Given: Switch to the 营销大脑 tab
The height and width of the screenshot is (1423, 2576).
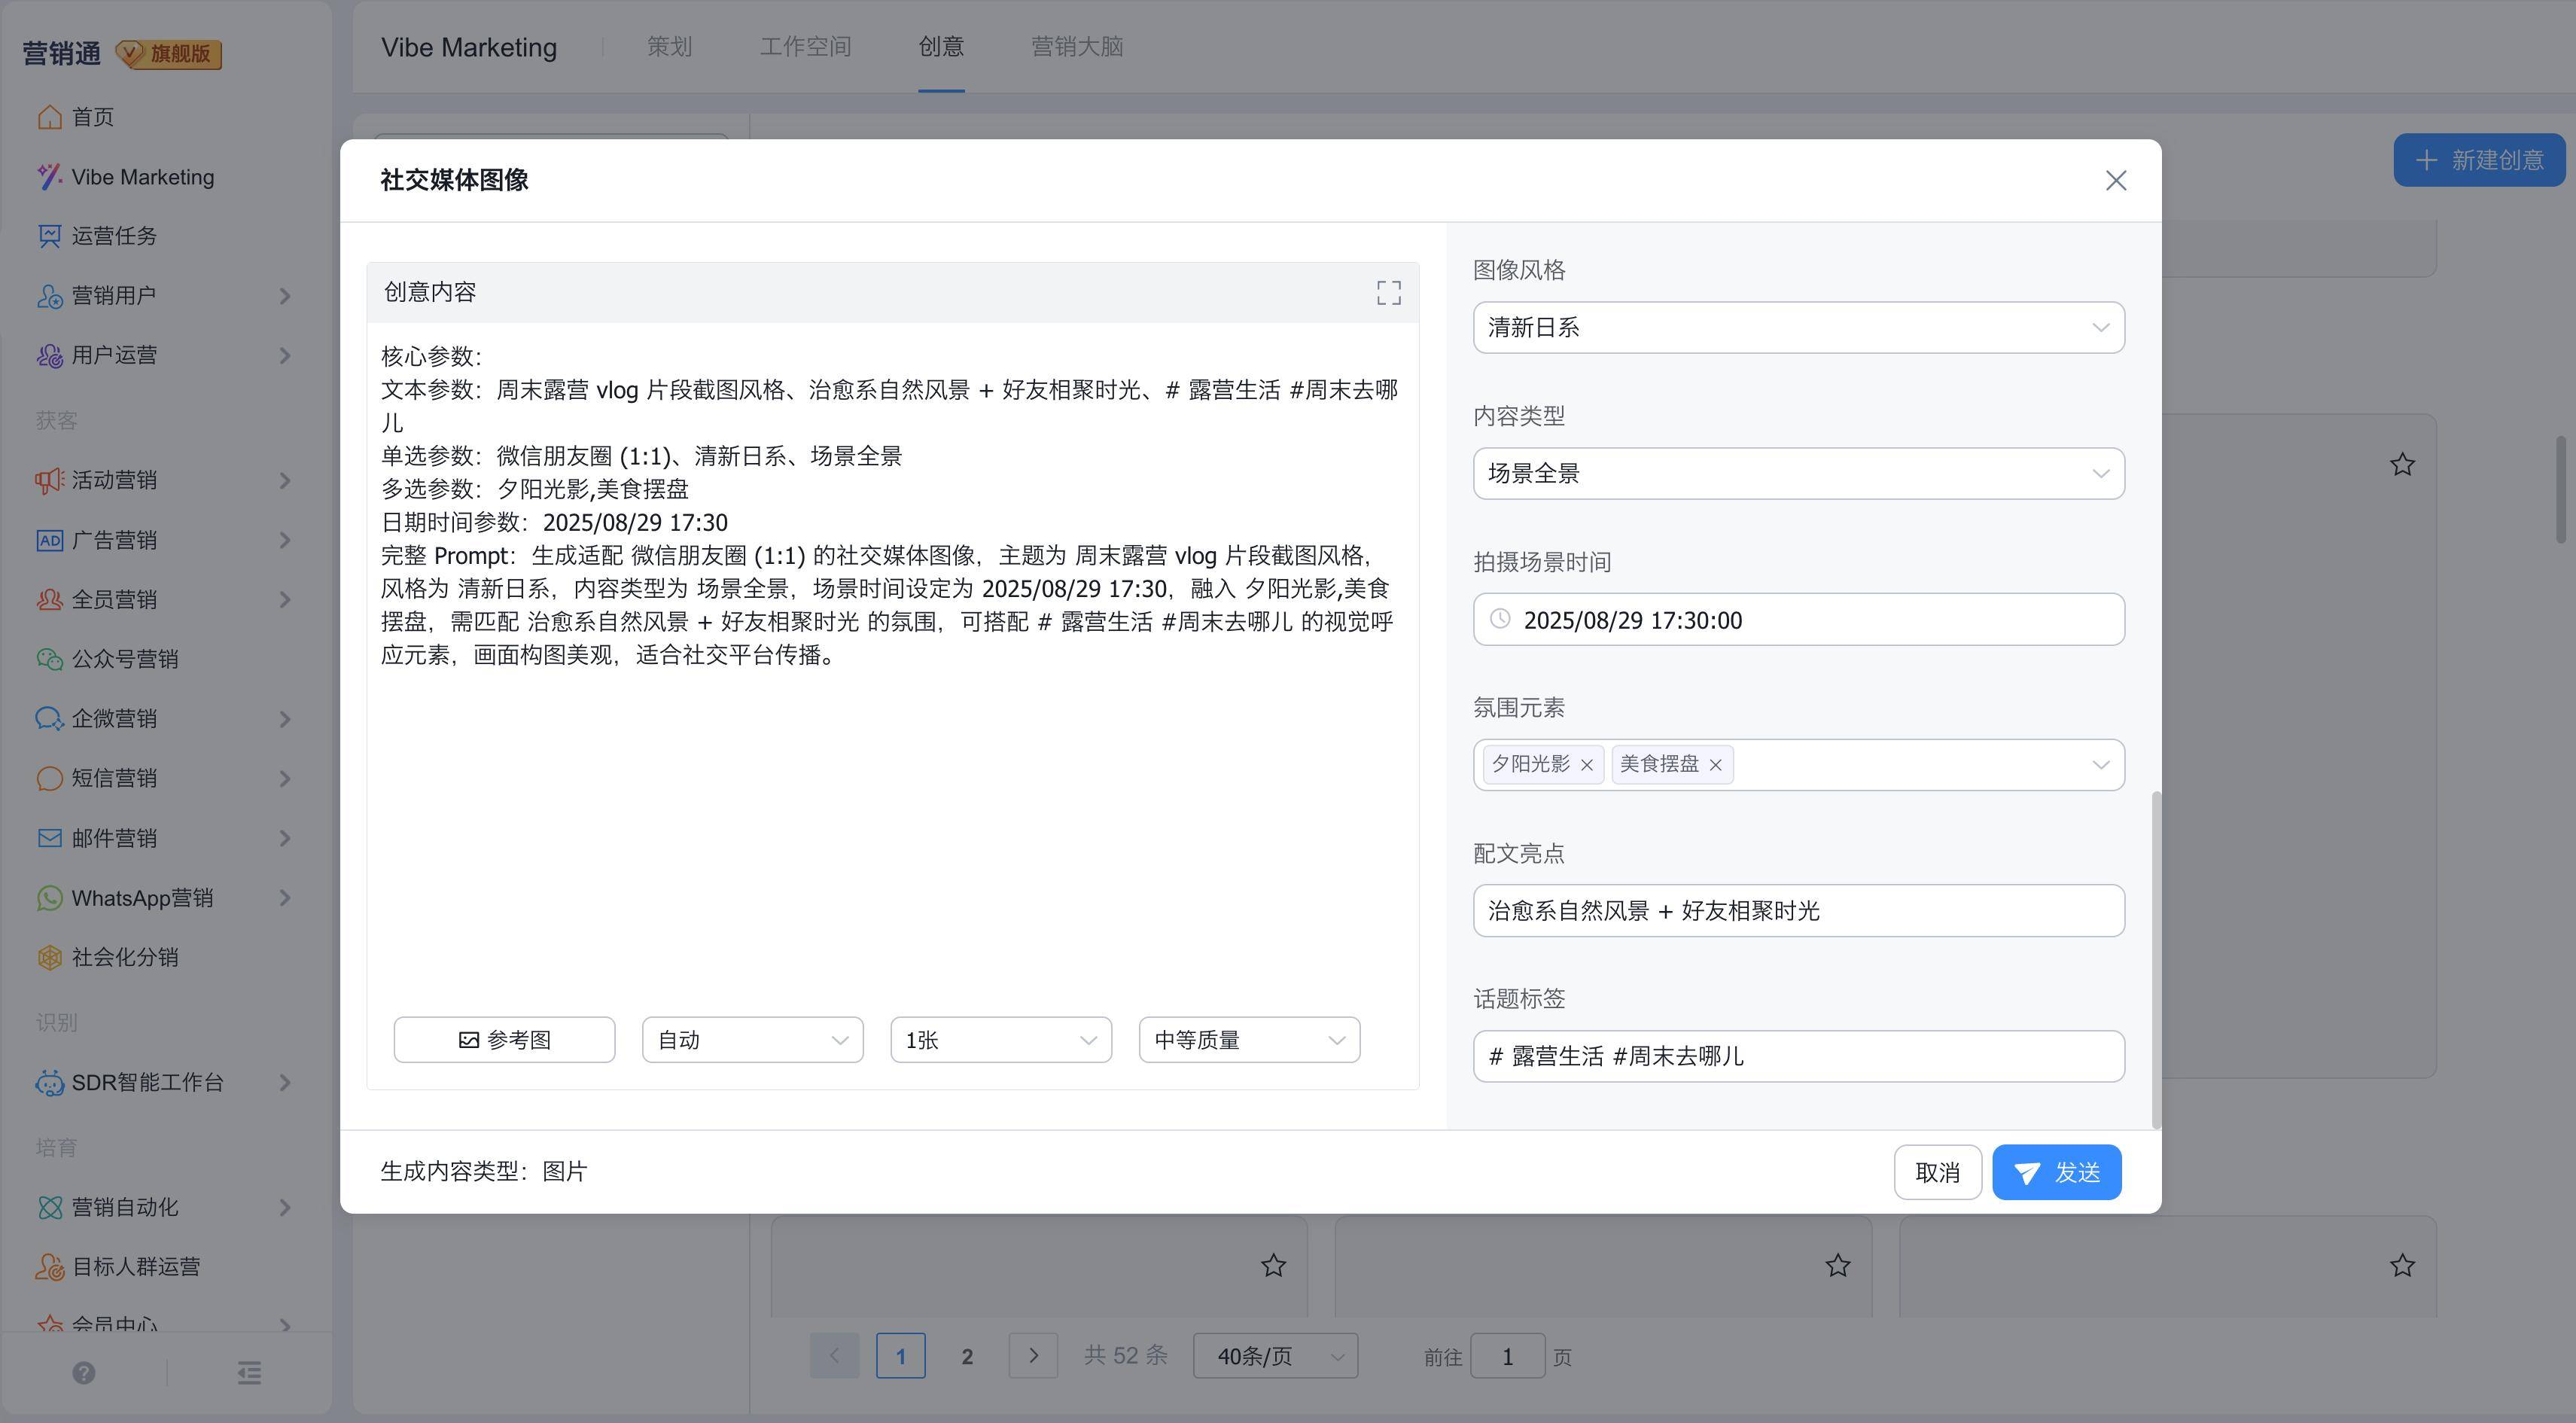Looking at the screenshot, I should [1077, 47].
